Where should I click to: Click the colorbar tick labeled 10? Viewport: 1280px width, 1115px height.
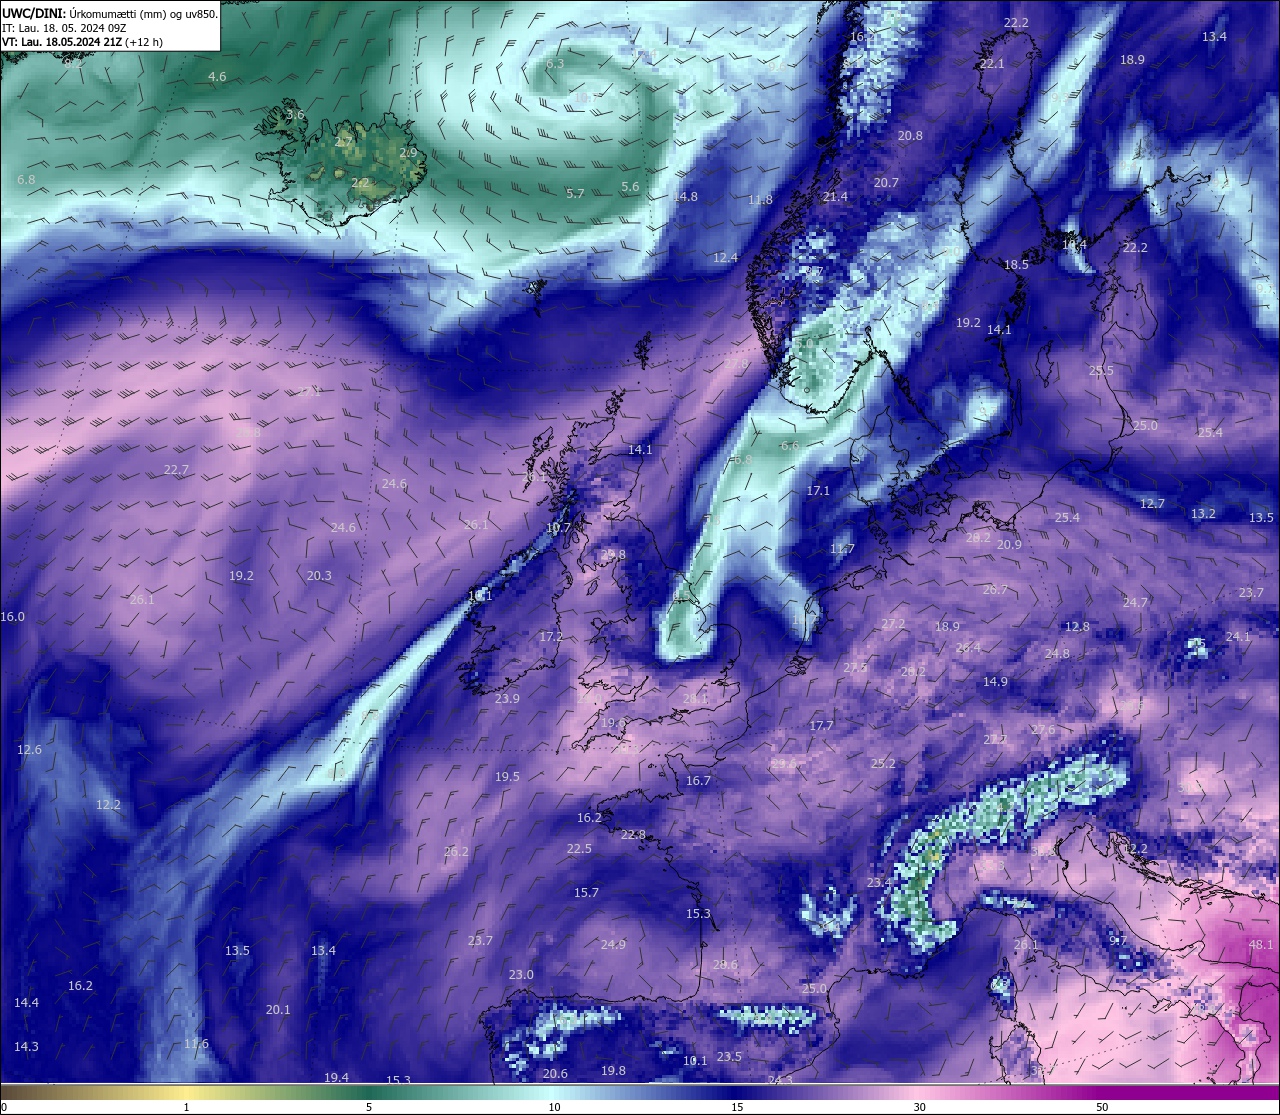553,1107
